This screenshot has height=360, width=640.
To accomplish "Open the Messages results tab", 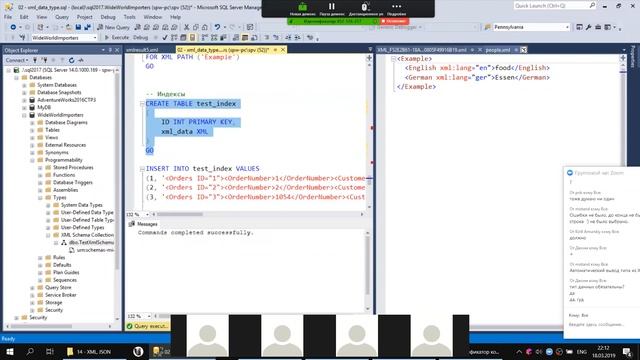I will coord(143,224).
